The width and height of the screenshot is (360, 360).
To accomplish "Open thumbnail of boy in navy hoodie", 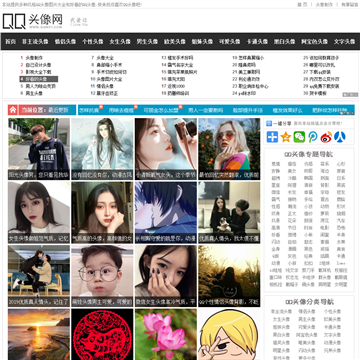I will (x=39, y=149).
